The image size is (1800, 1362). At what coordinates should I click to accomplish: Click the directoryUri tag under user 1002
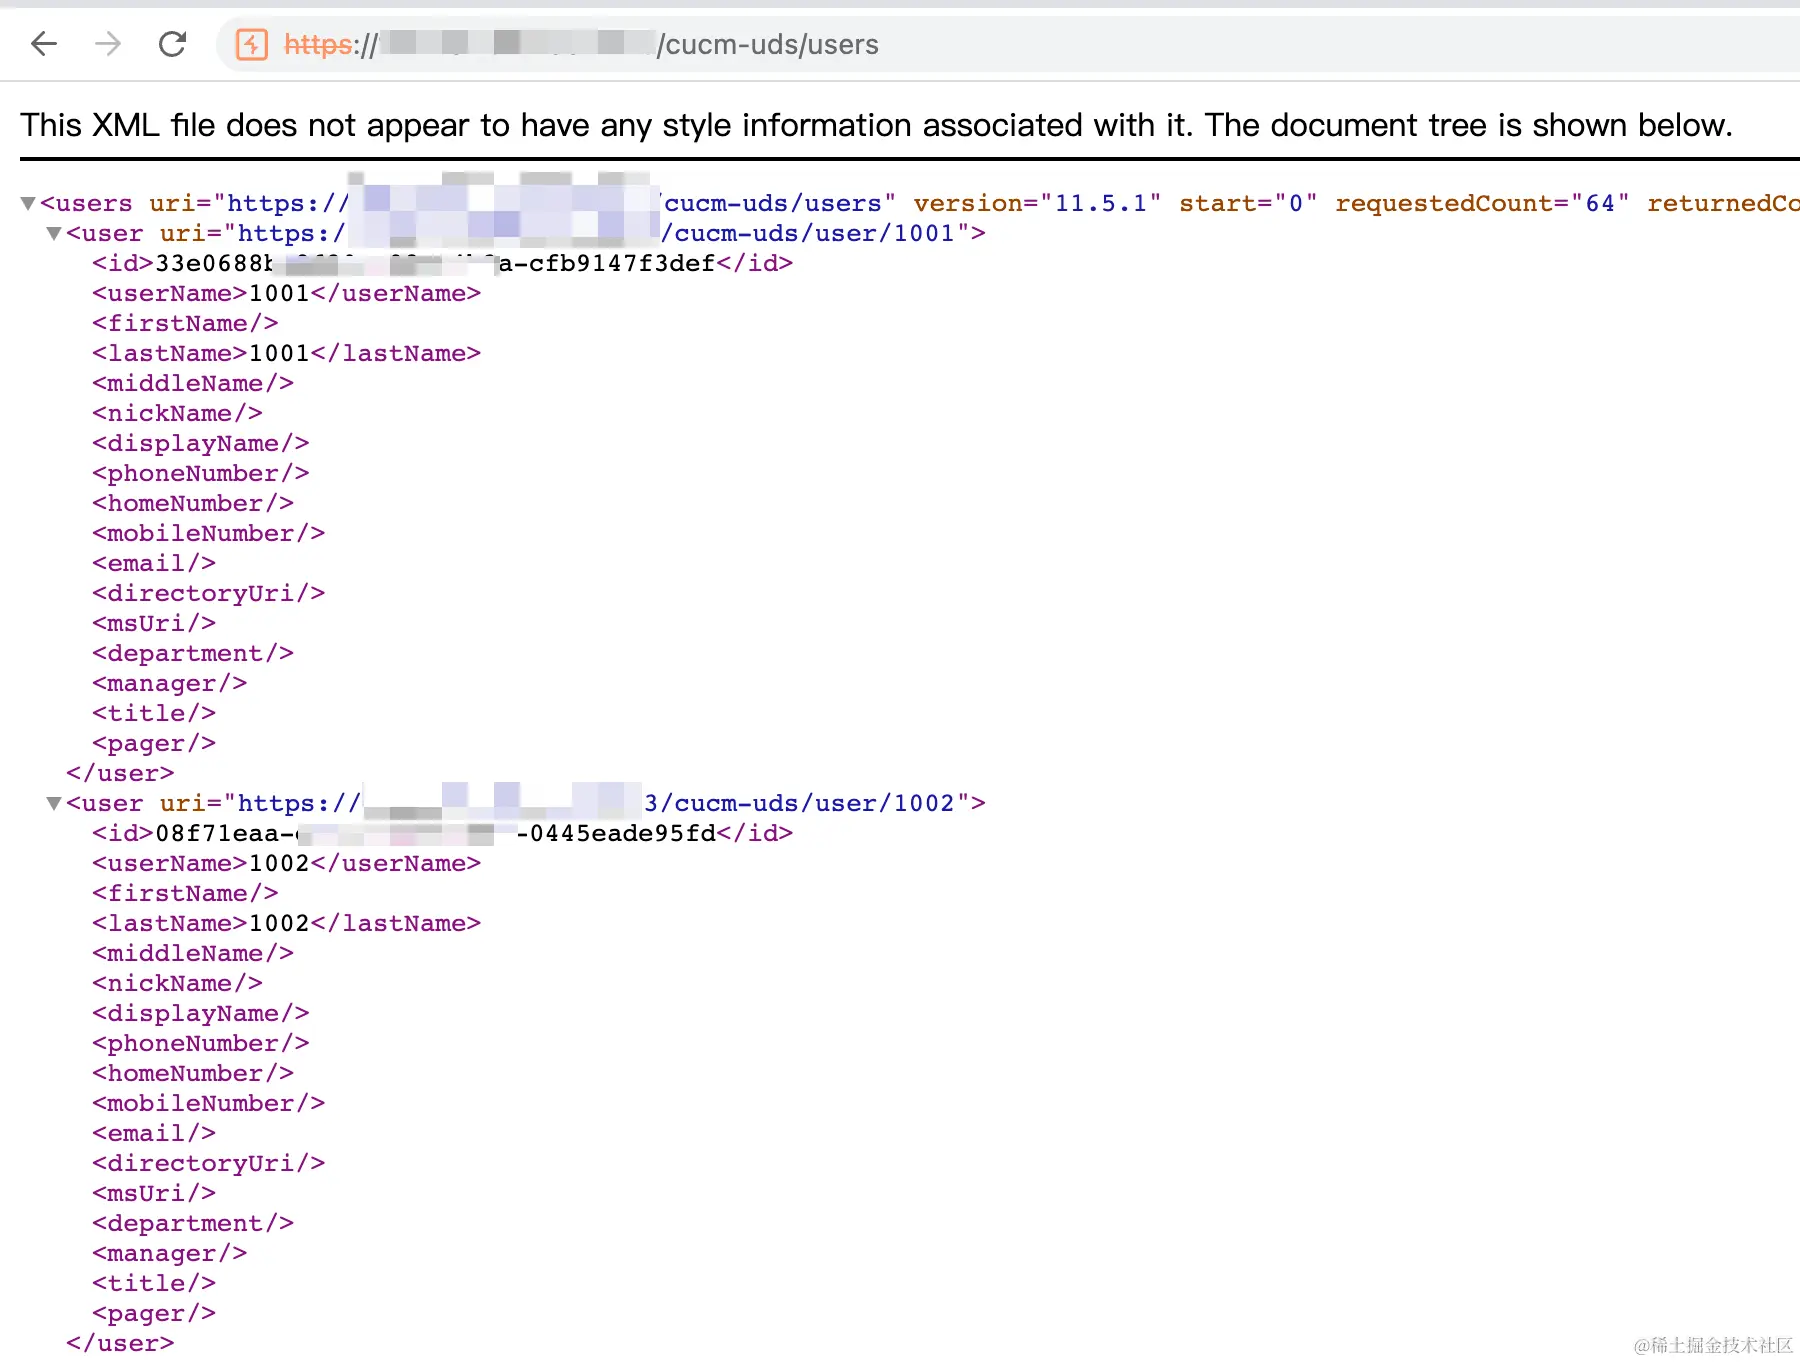[x=208, y=1164]
